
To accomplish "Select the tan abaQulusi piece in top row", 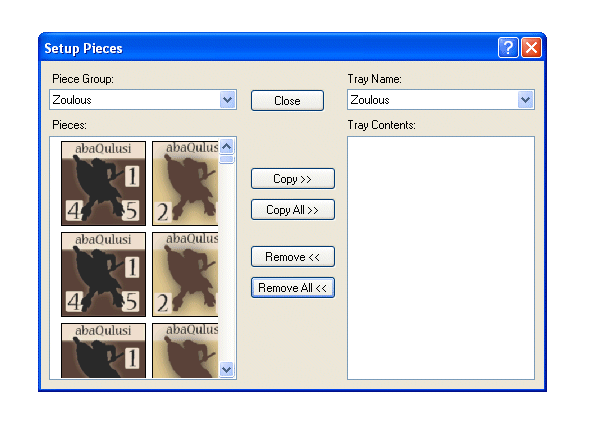I will click(185, 183).
